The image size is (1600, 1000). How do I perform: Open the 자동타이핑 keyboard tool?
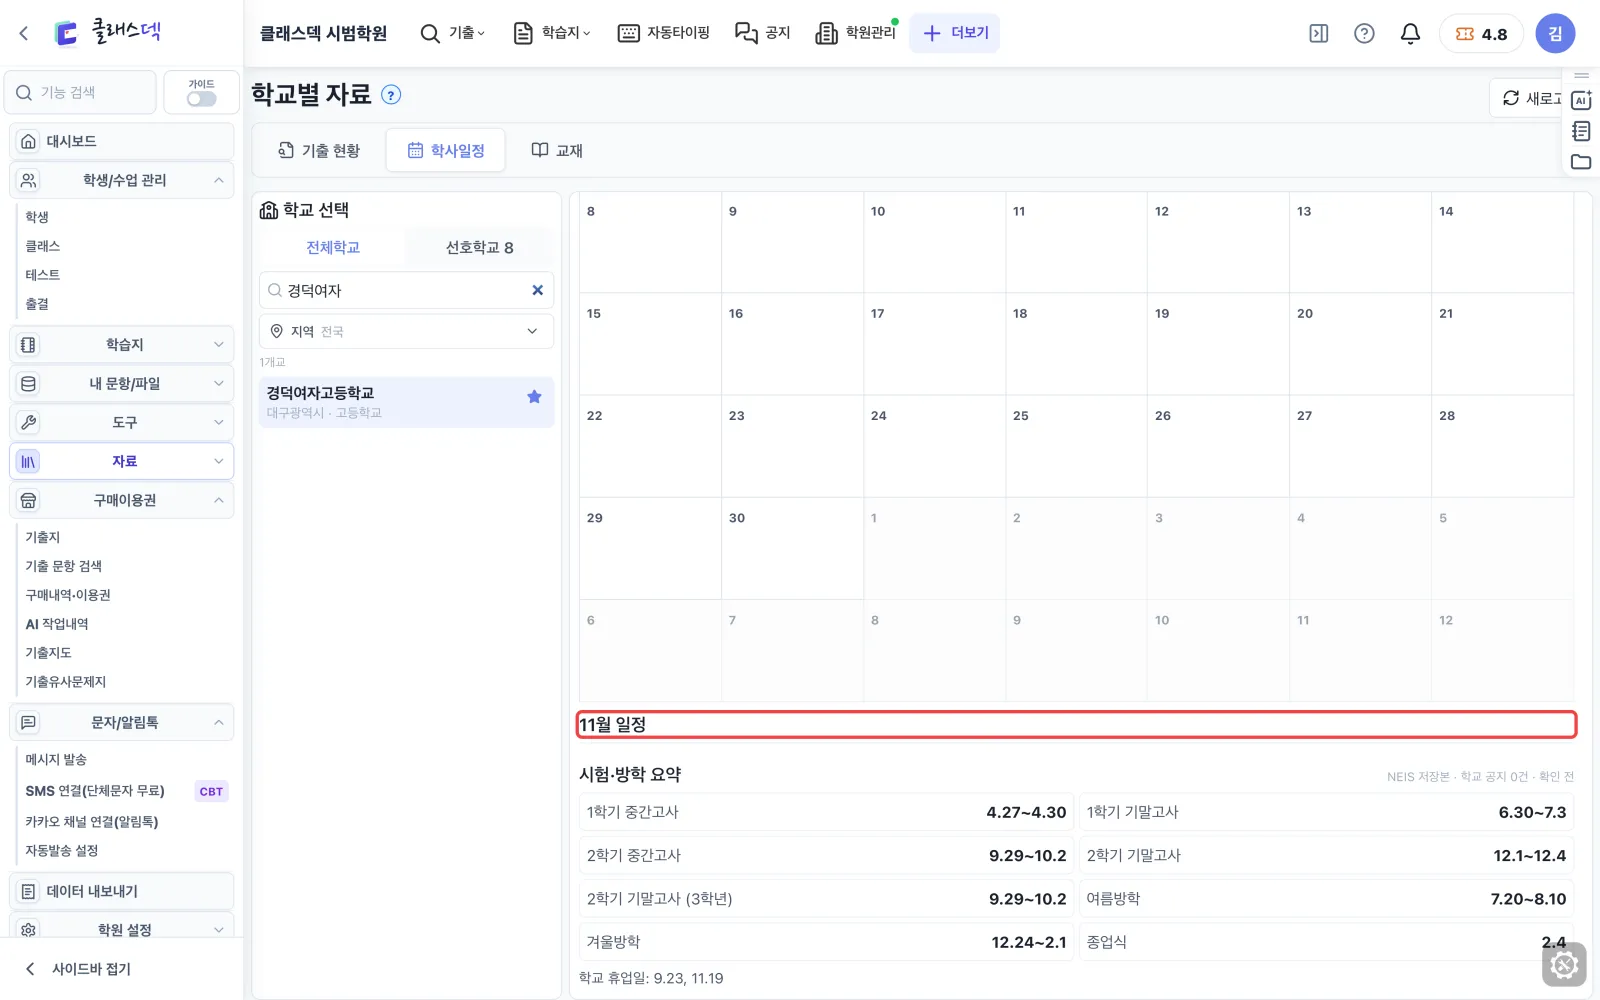click(664, 33)
